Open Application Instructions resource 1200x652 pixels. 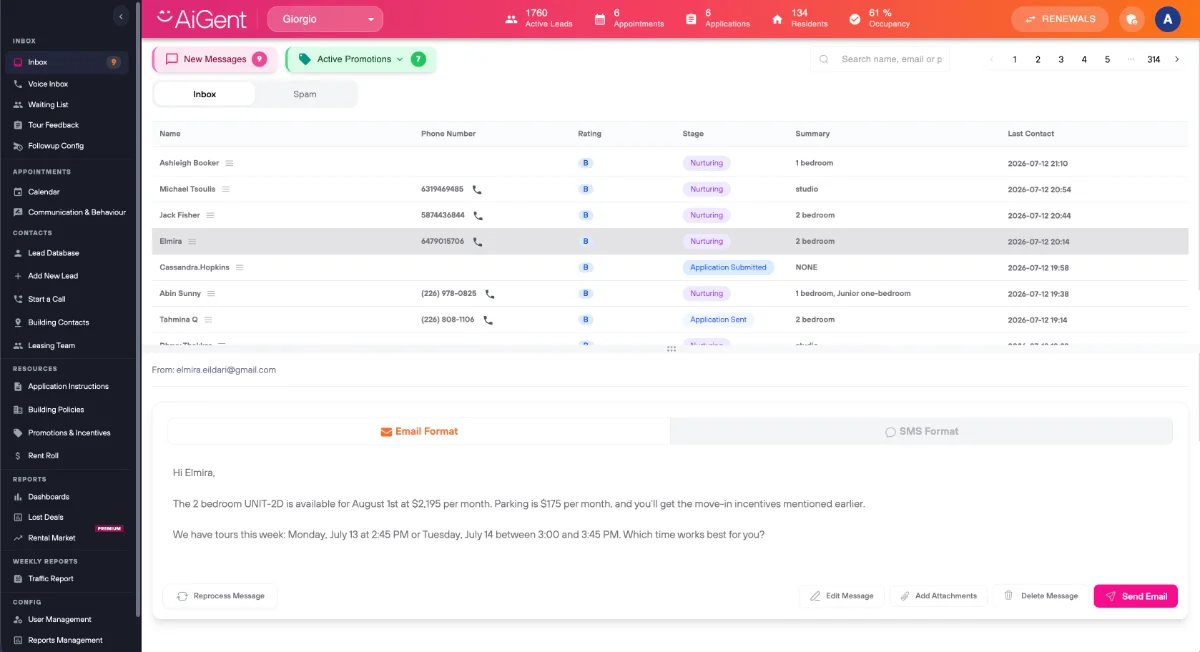coord(68,386)
